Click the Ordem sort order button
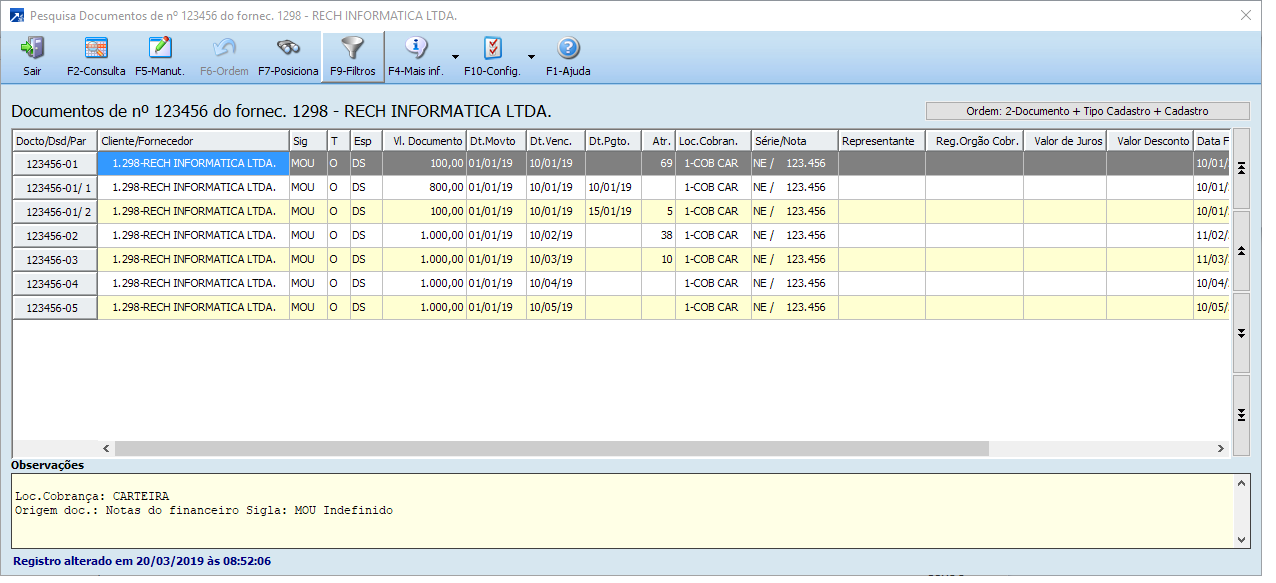Image resolution: width=1276 pixels, height=583 pixels. click(x=1087, y=111)
